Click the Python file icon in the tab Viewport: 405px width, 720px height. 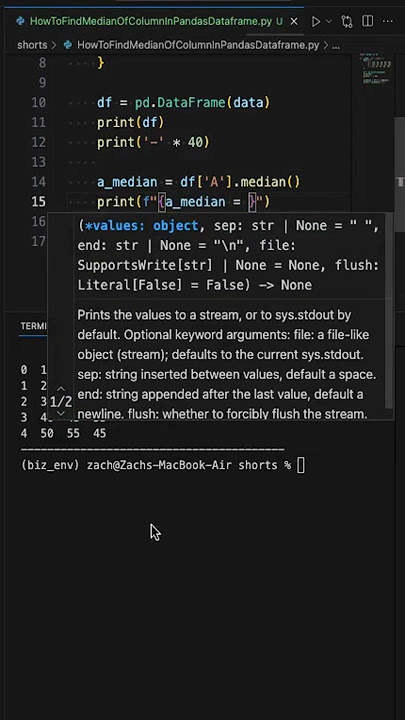click(x=20, y=22)
